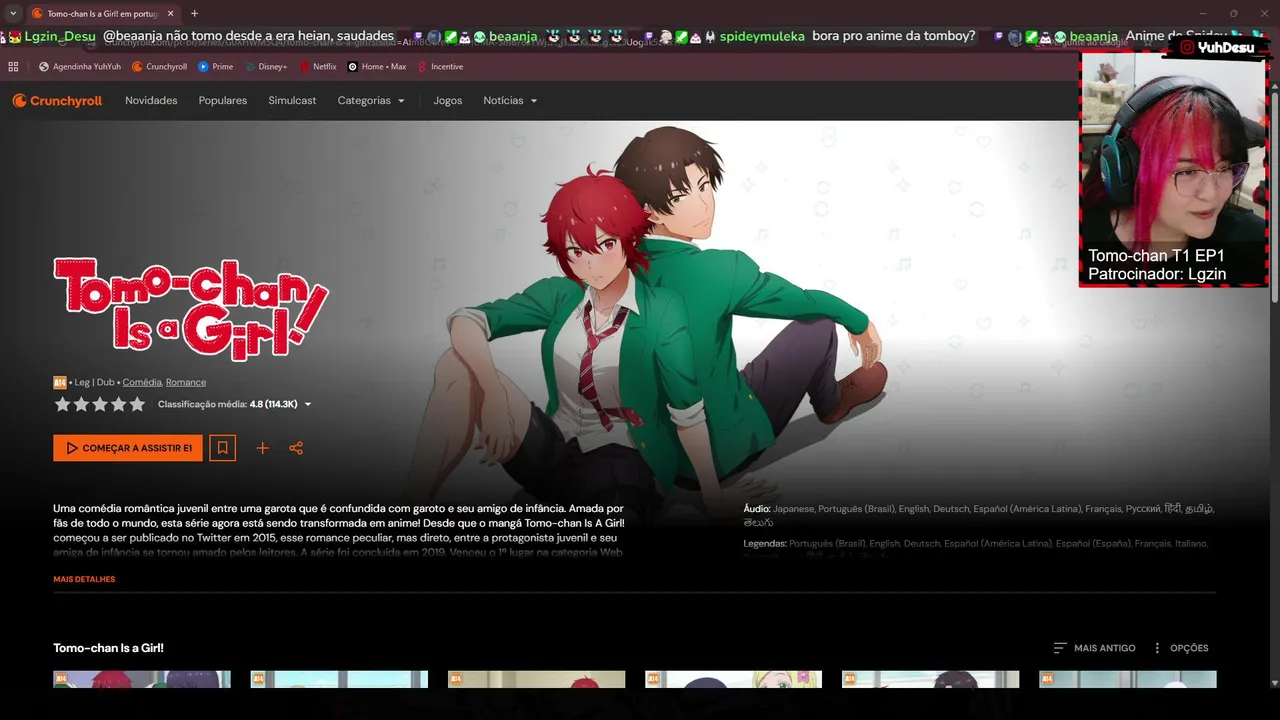Screen dimensions: 1280x720
Task: Click the MAIS DETALHES link
Action: coord(84,579)
